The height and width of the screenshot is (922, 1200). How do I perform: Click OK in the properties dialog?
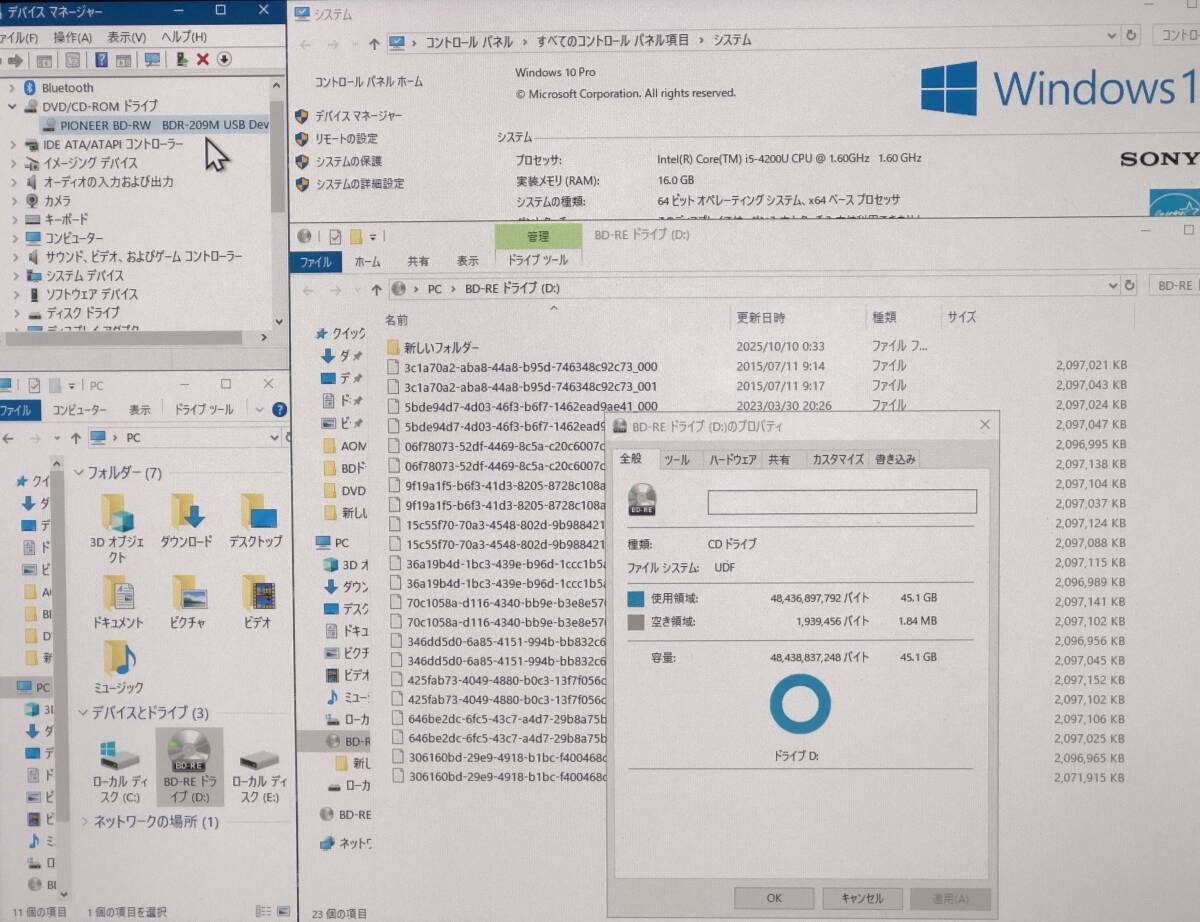point(774,898)
